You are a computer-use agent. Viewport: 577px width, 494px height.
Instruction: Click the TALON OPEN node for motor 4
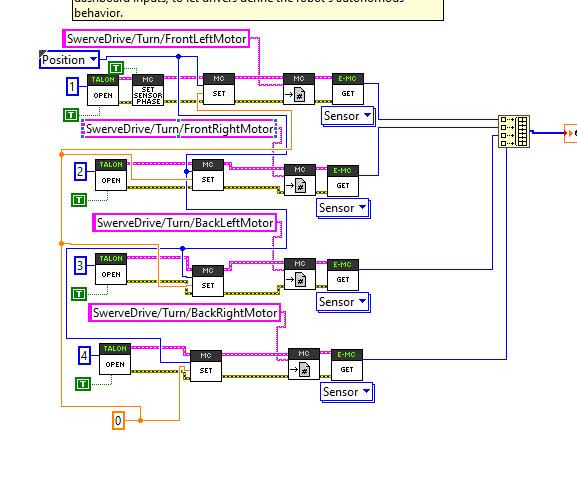(115, 359)
